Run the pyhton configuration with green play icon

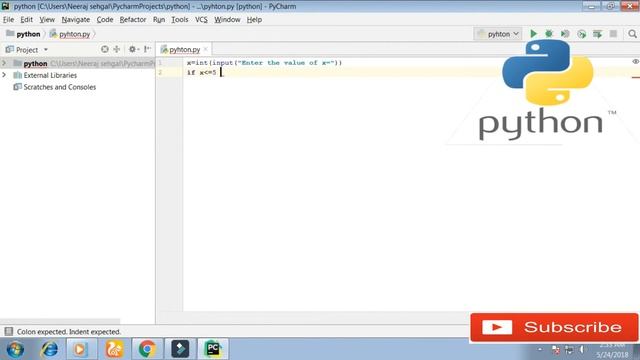533,34
